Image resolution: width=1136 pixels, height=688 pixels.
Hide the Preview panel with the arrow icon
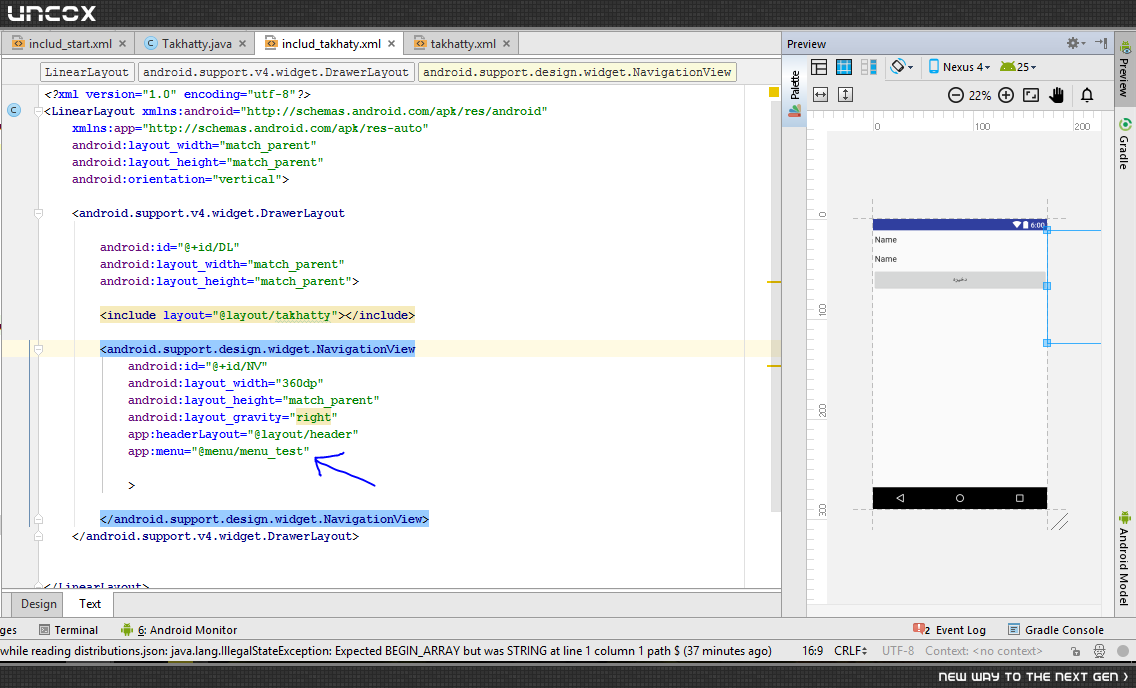1101,43
